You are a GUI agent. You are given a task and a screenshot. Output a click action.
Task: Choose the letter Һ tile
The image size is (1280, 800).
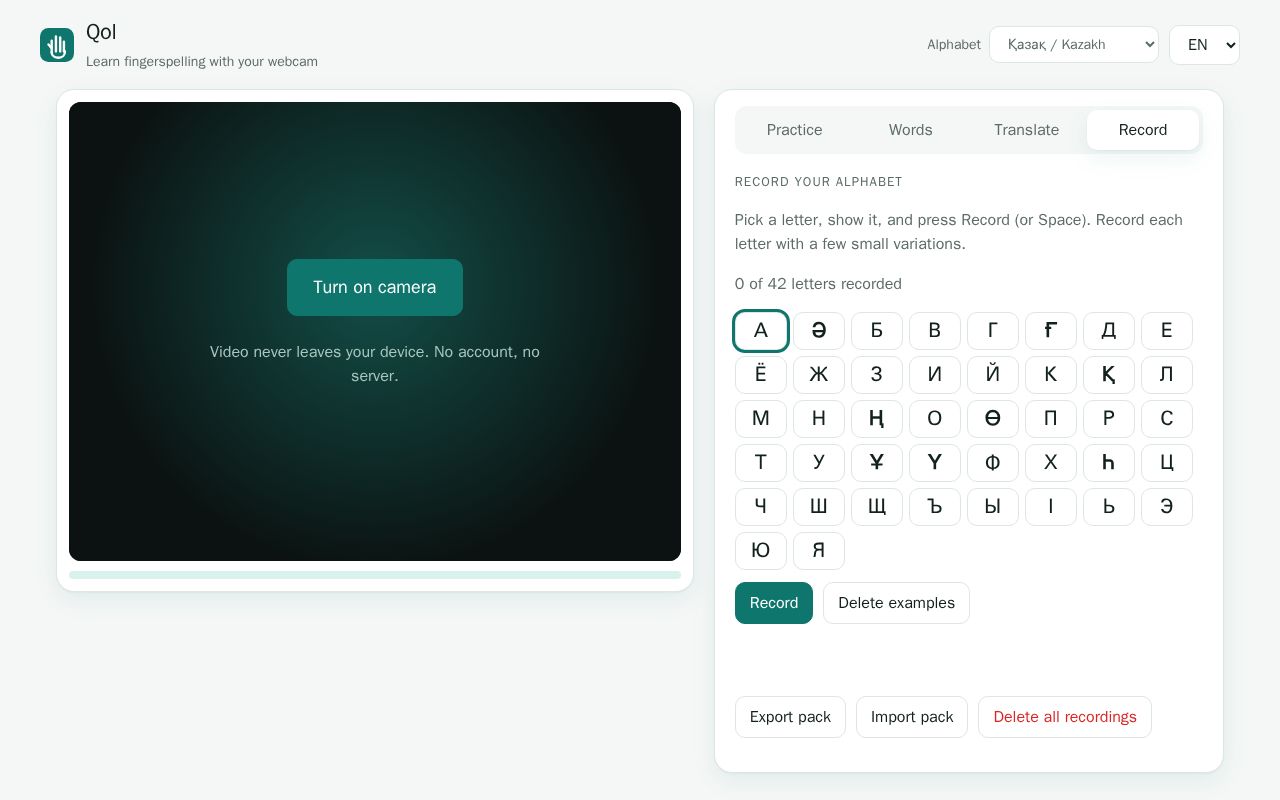click(x=1109, y=463)
